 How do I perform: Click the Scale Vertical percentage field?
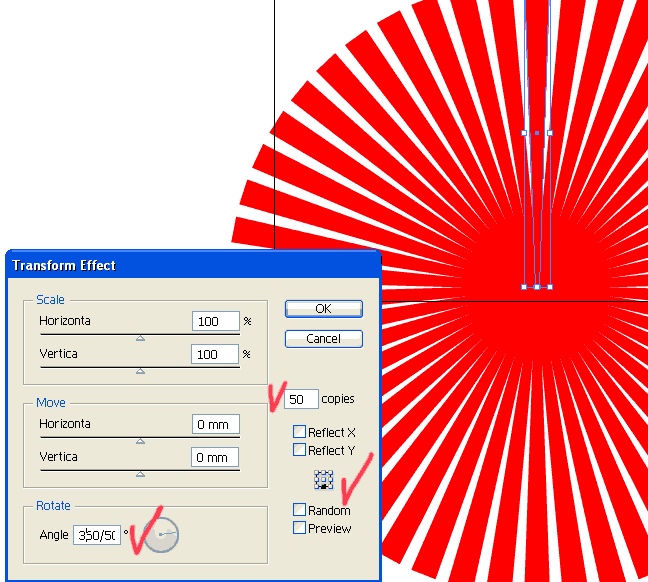click(215, 354)
